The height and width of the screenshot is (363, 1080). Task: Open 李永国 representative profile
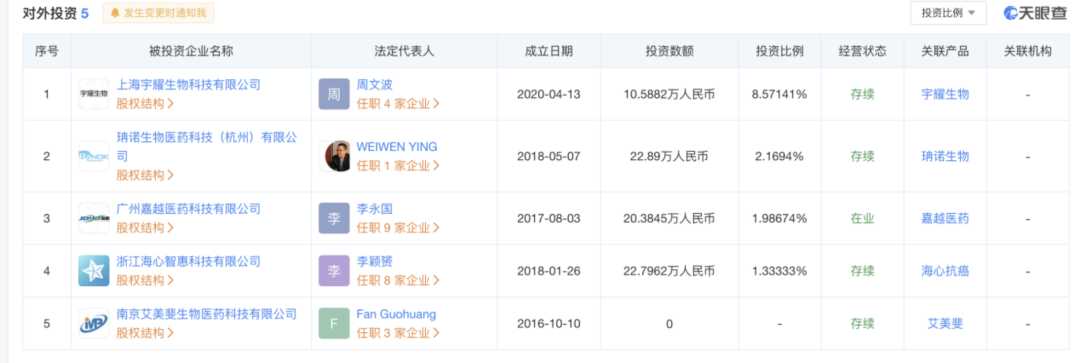[374, 209]
